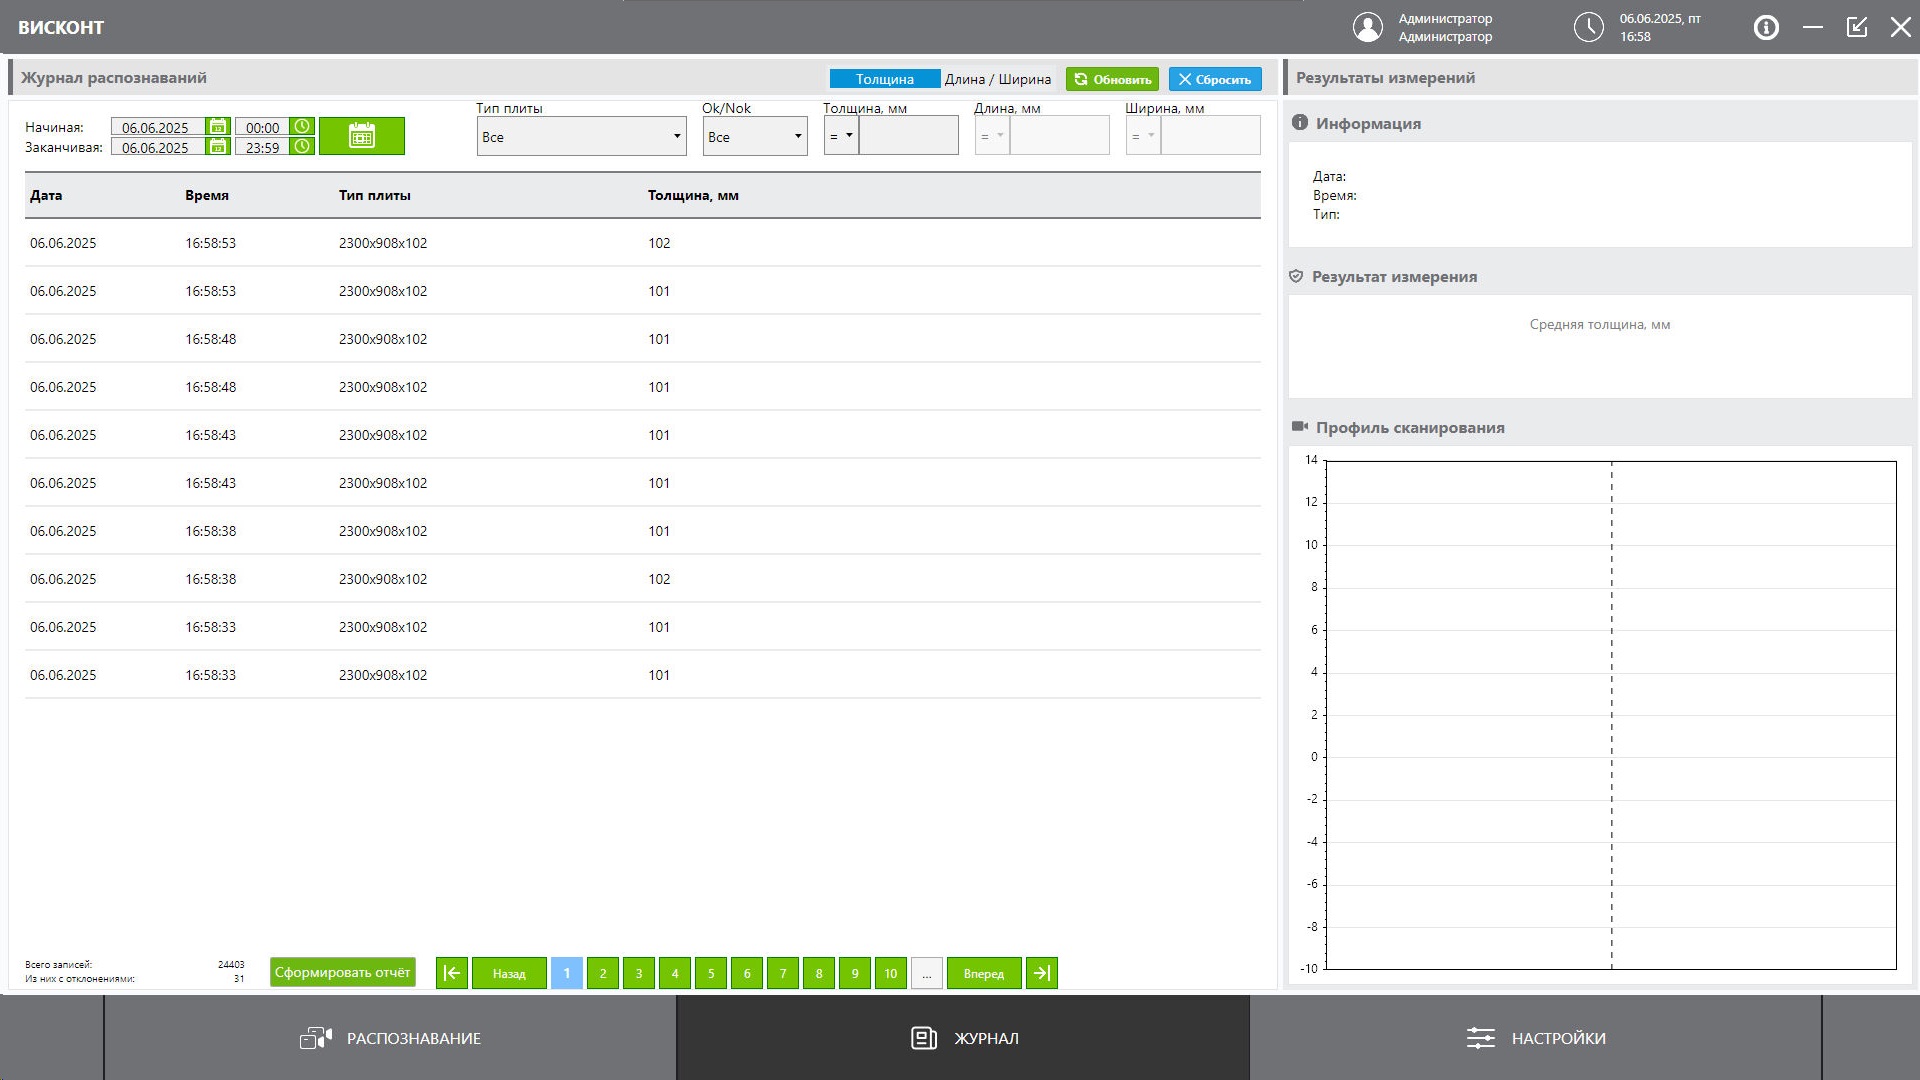Open the end date calendar picker
Image resolution: width=1920 pixels, height=1080 pixels.
click(218, 147)
